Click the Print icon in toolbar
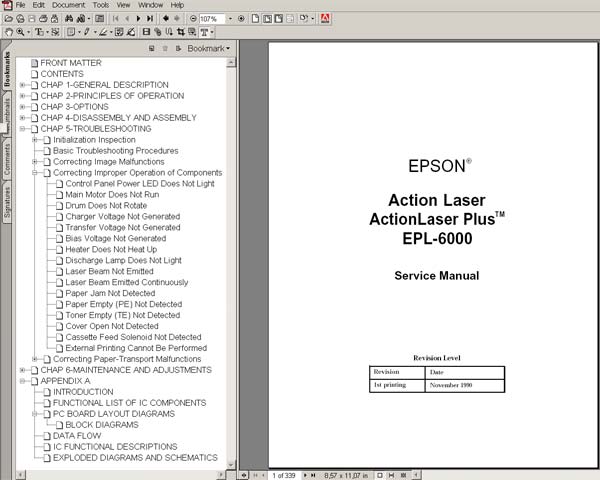The image size is (600, 480). [x=43, y=18]
